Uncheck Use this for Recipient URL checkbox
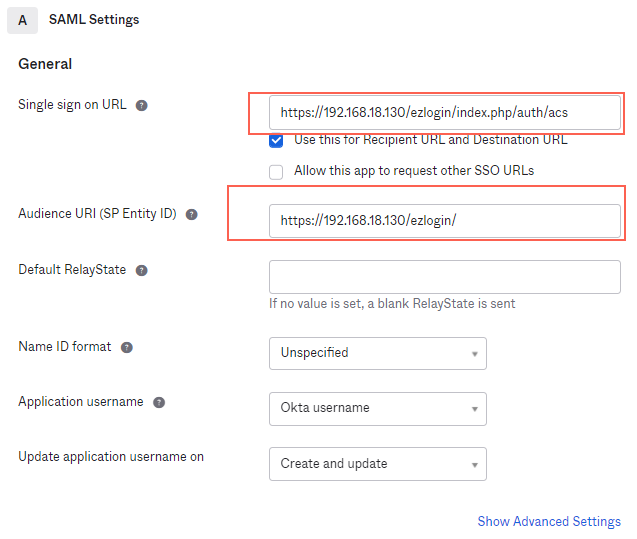The height and width of the screenshot is (539, 637). click(x=276, y=141)
